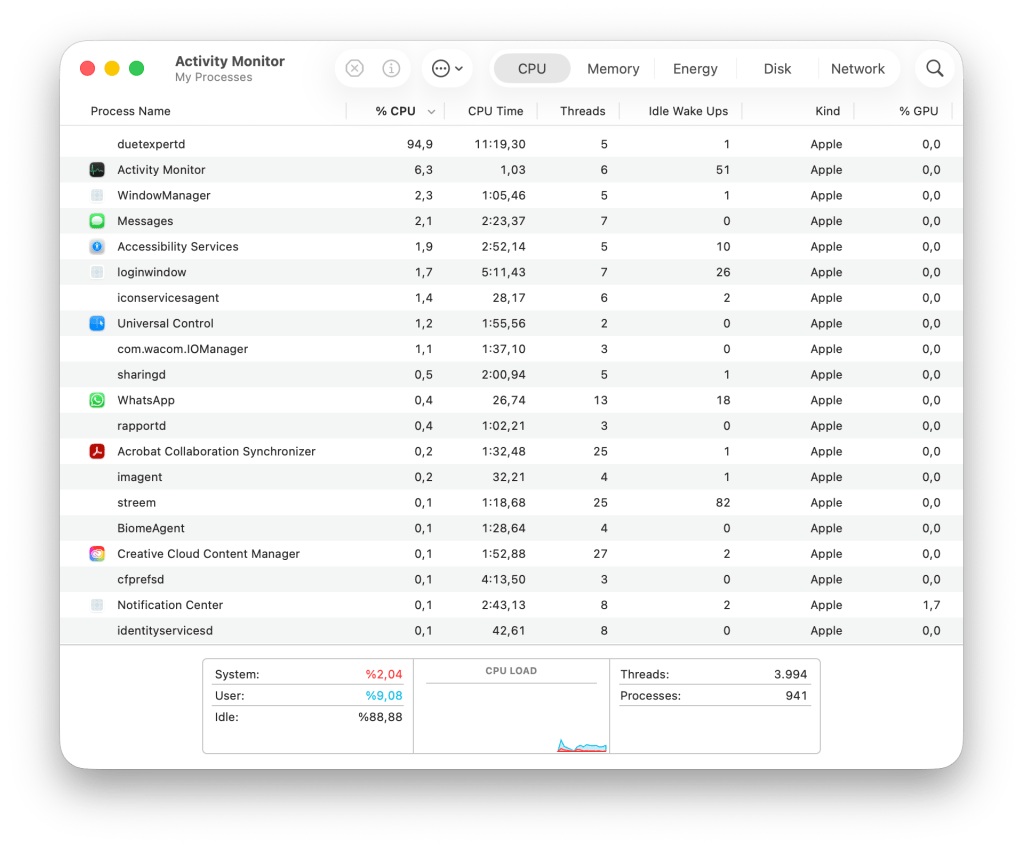
Task: Click the Messages app icon
Action: 97,221
